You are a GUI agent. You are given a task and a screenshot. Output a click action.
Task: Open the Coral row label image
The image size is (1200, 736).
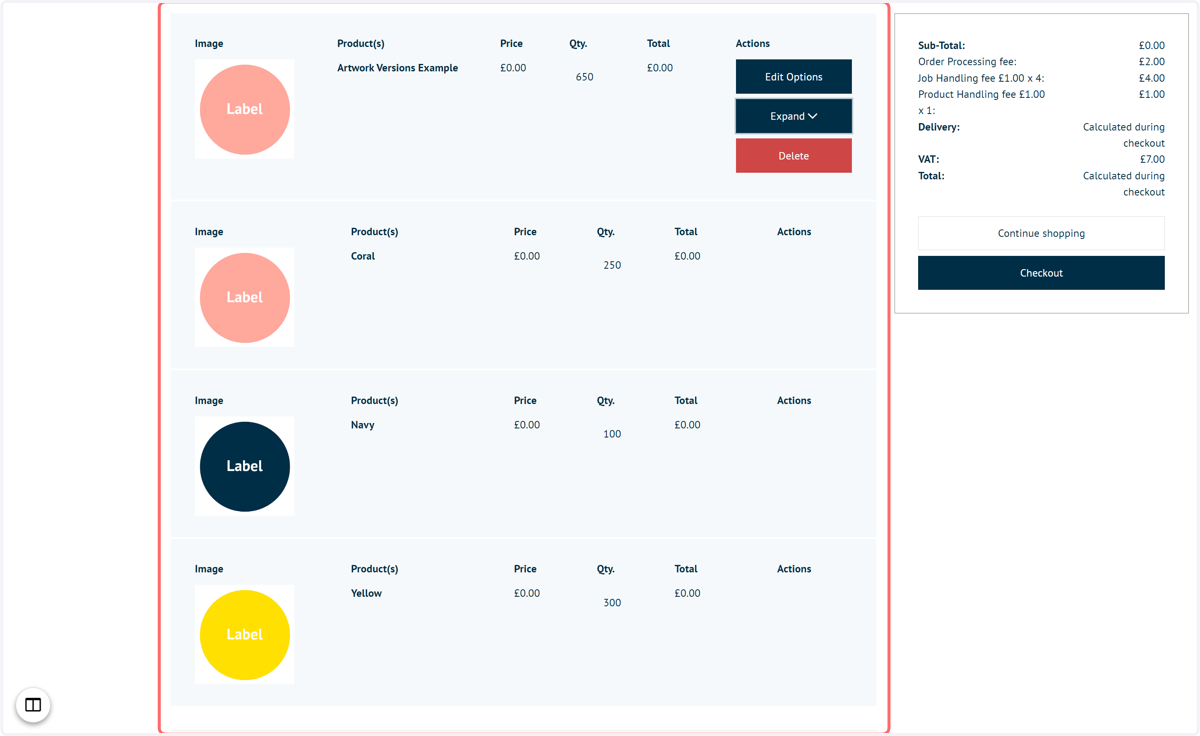click(245, 297)
